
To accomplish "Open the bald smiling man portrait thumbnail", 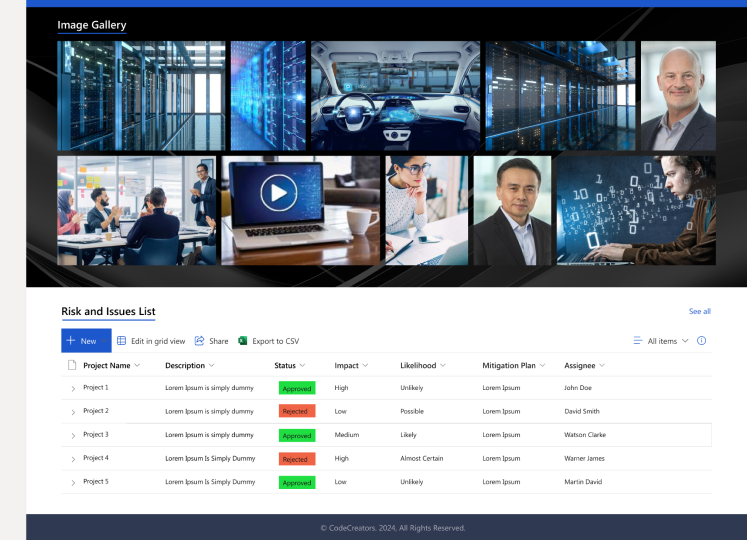I will 678,96.
